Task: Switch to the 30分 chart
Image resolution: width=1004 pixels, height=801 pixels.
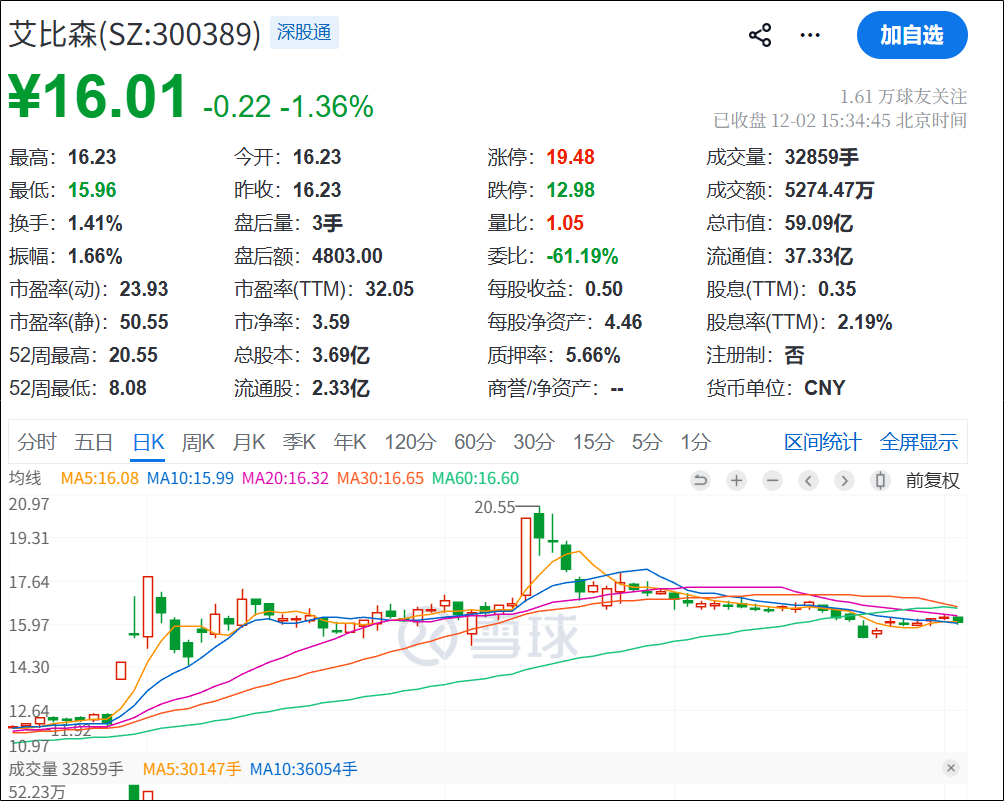Action: point(534,442)
